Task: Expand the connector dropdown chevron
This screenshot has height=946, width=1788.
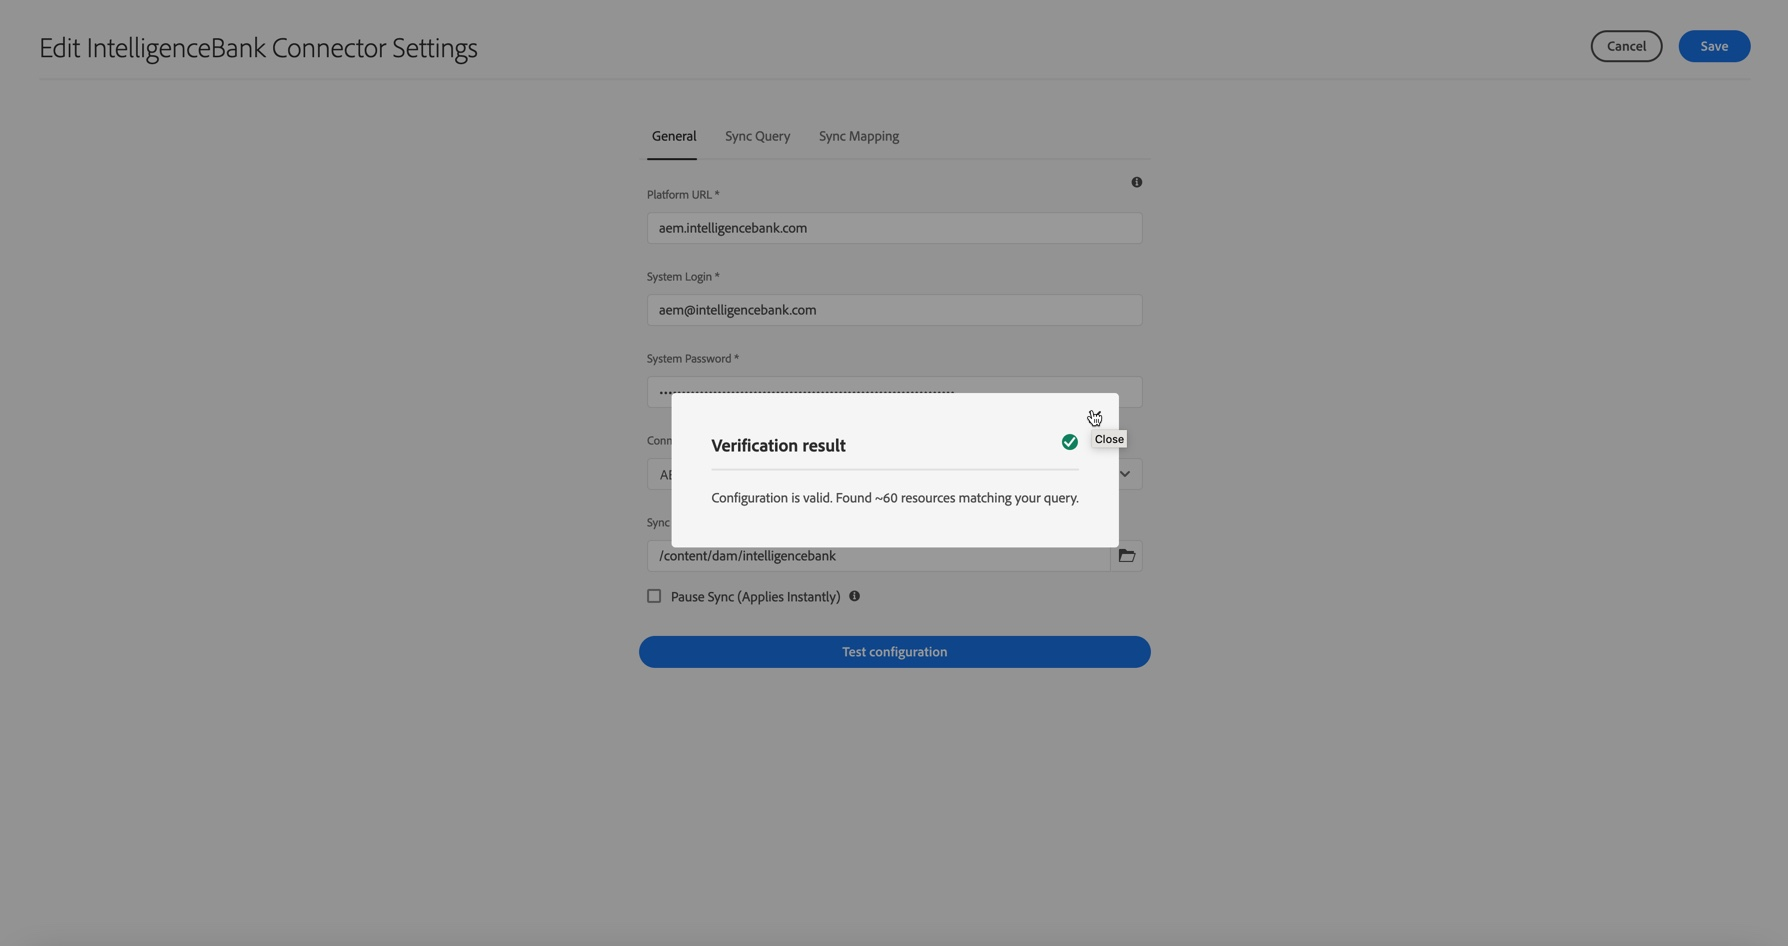Action: (1125, 474)
